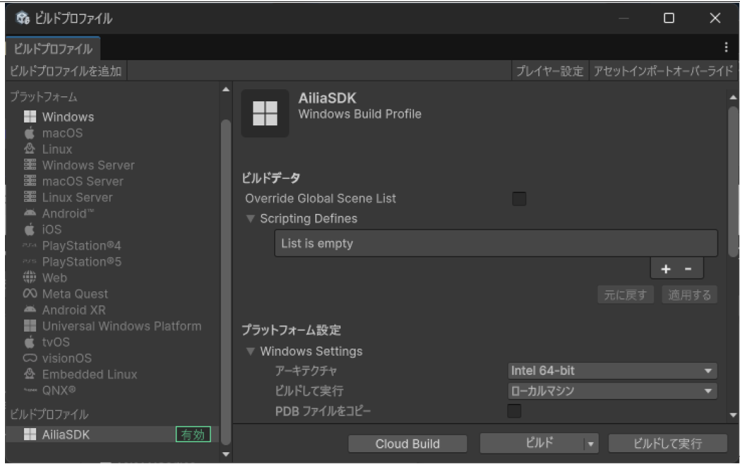This screenshot has width=740, height=464.
Task: Switch to the ビルドプロファイル tab
Action: [53, 48]
